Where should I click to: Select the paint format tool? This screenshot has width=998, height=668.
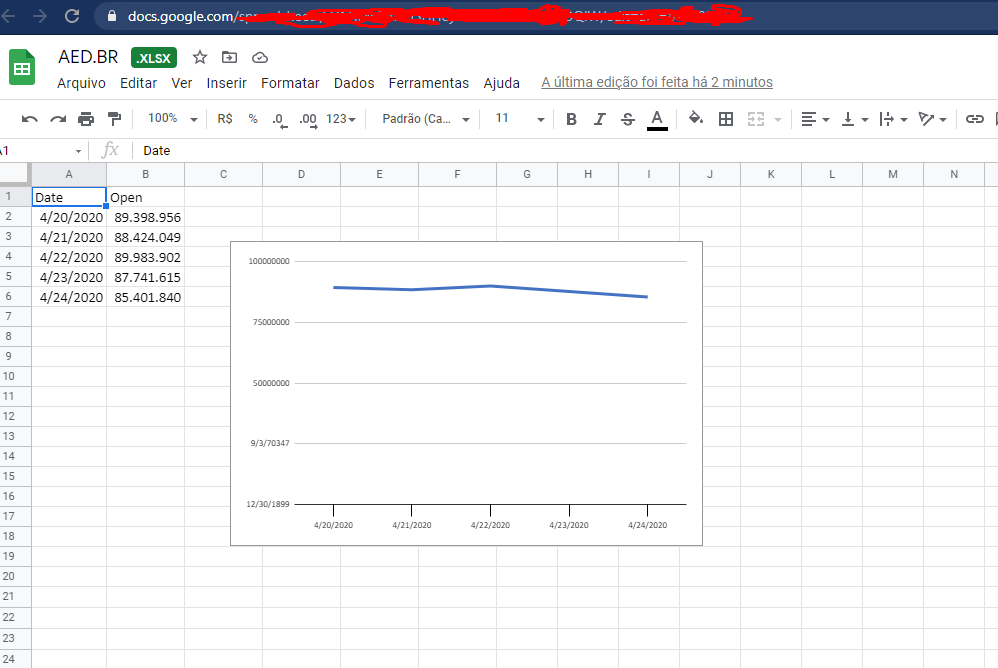point(113,118)
